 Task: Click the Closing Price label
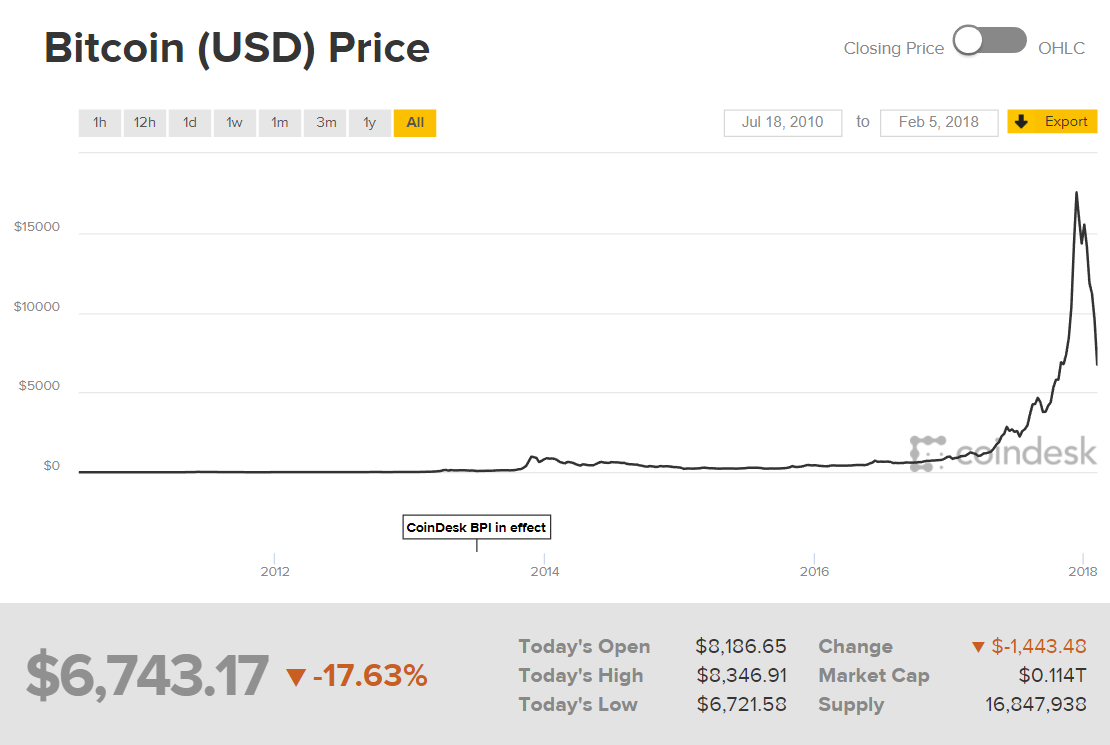coord(893,48)
